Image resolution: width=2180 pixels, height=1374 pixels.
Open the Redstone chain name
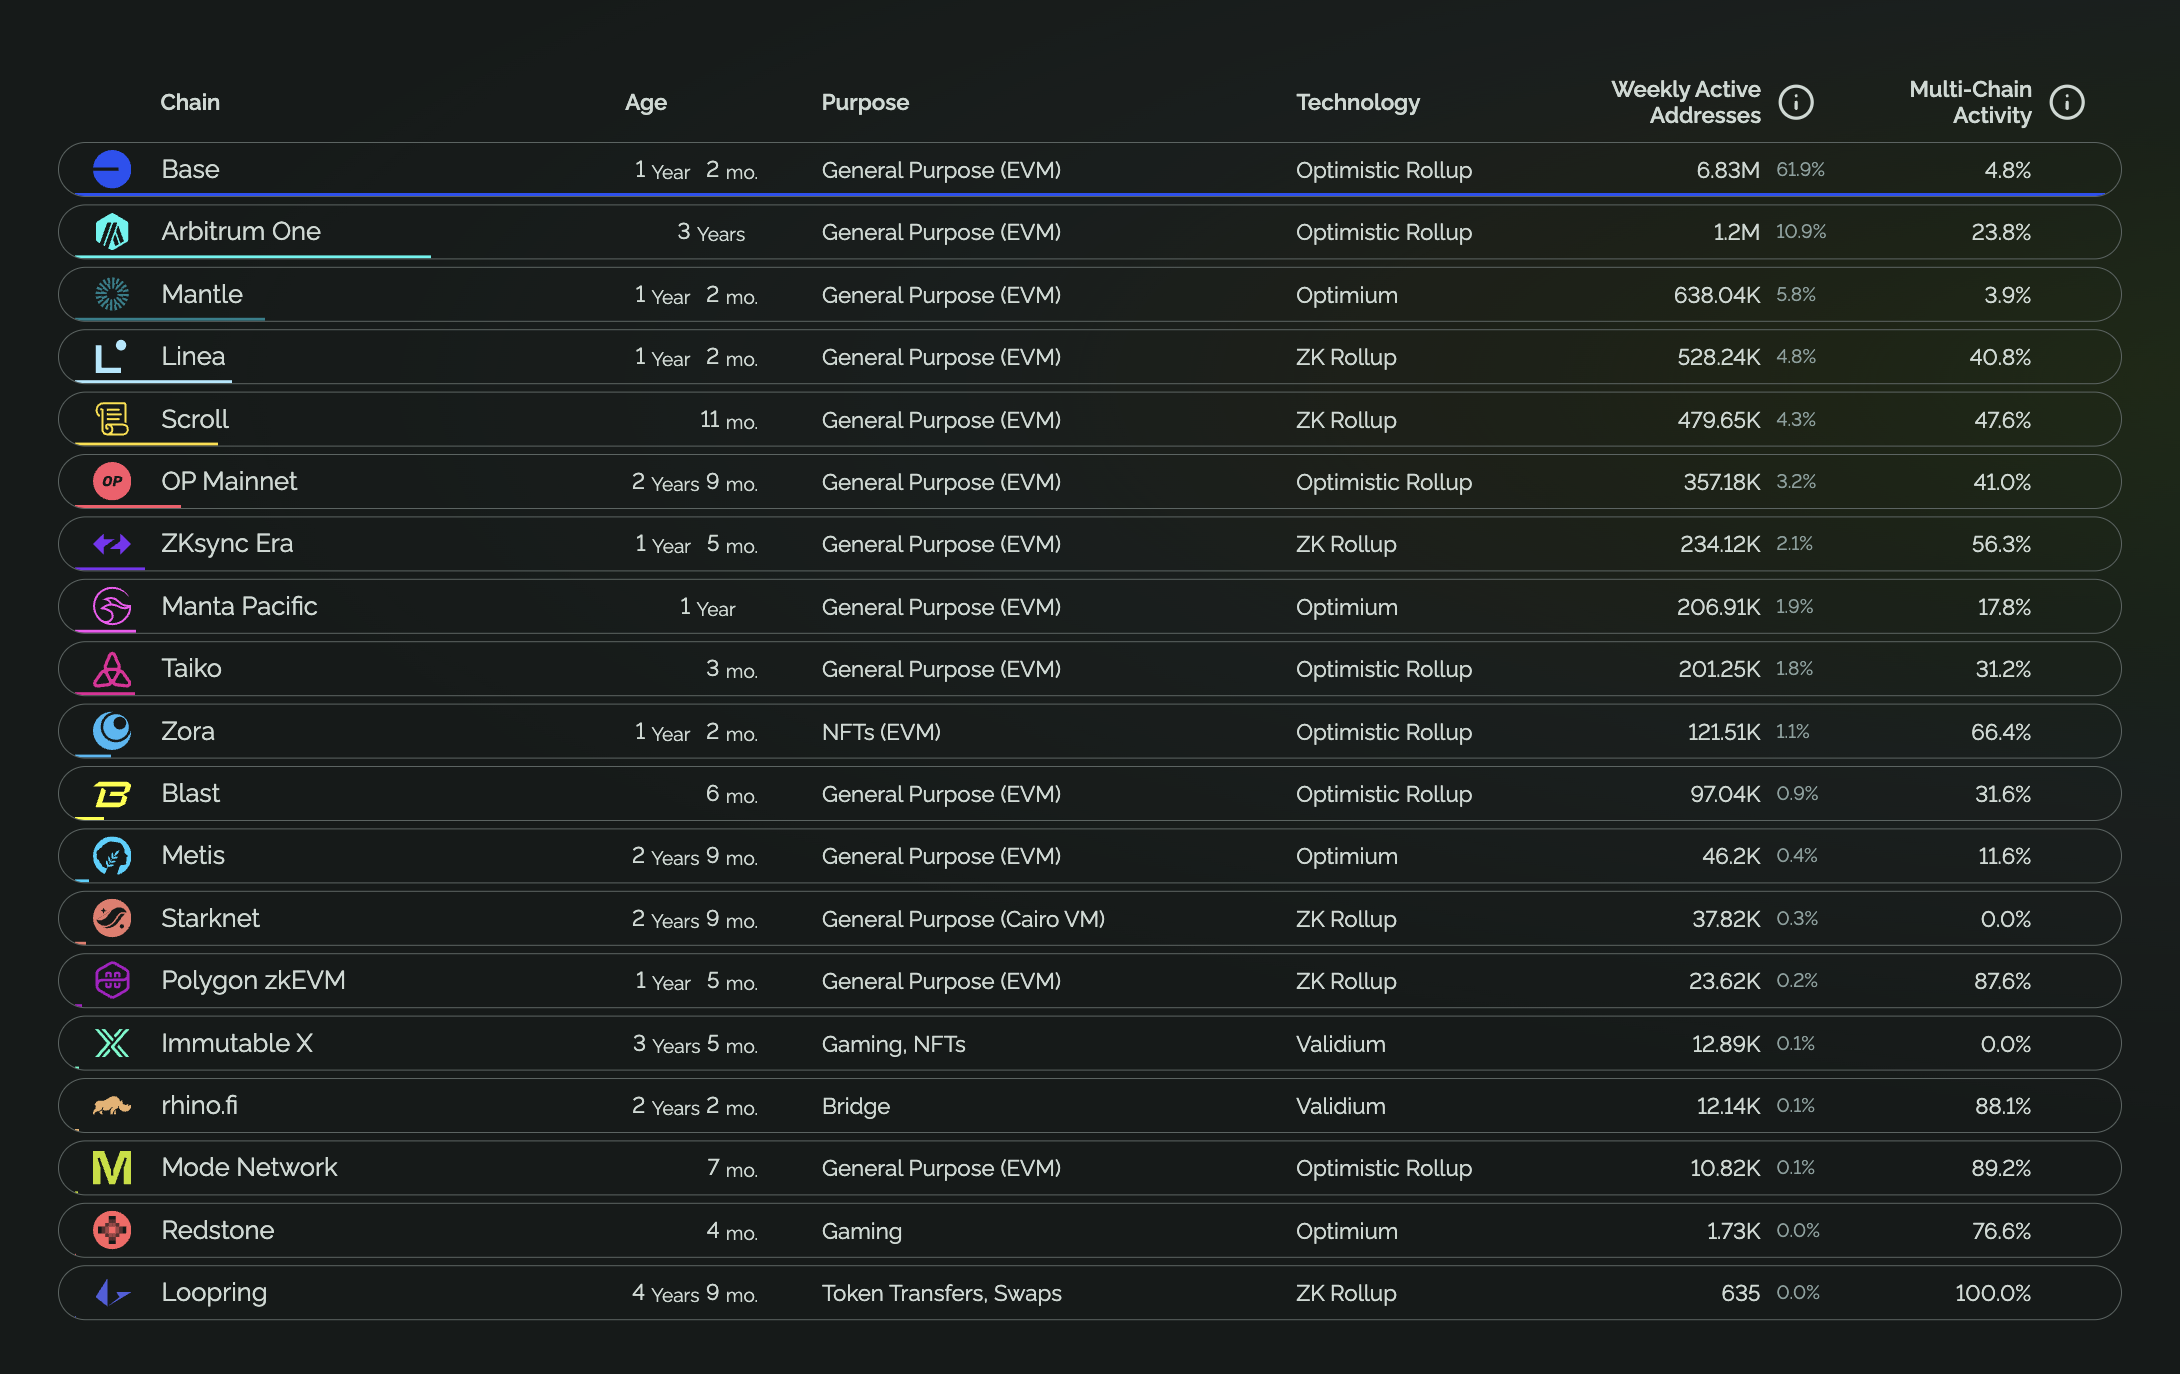(x=217, y=1230)
